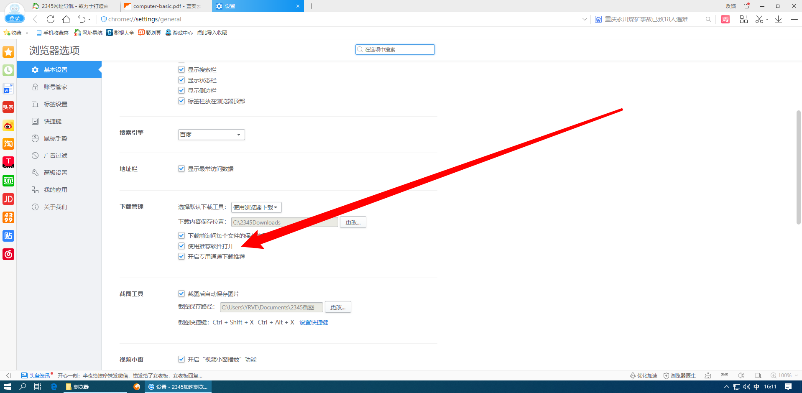802x393 pixels.
Task: Select the gear settings item in left menu
Action: coord(59,70)
